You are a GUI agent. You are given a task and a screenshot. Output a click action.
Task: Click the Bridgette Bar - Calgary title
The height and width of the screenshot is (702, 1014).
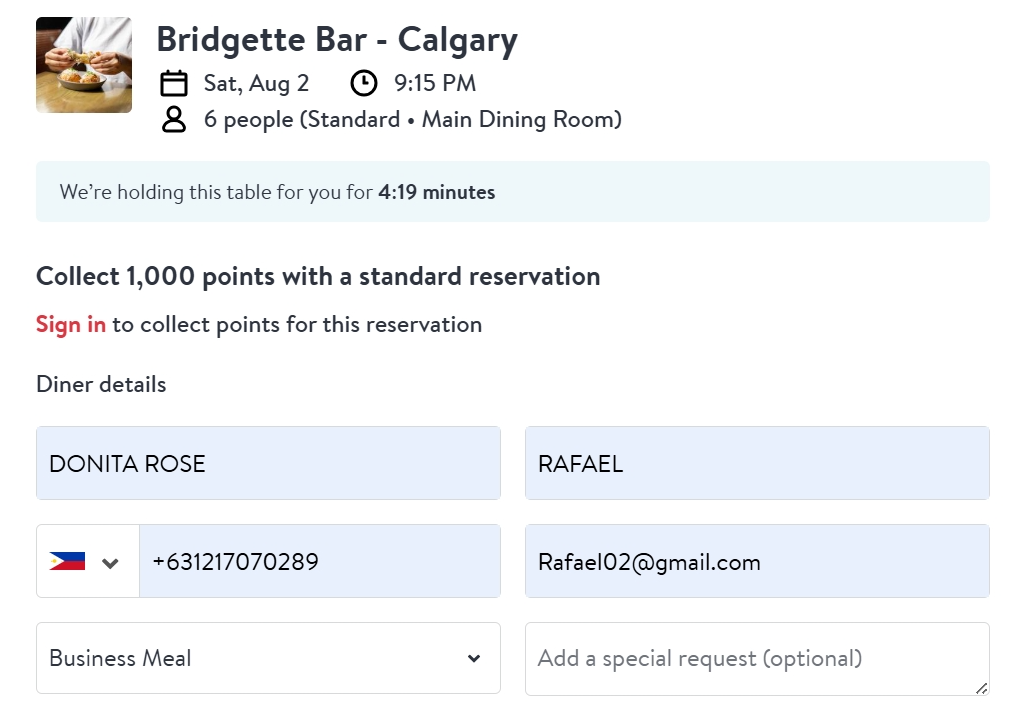[337, 40]
